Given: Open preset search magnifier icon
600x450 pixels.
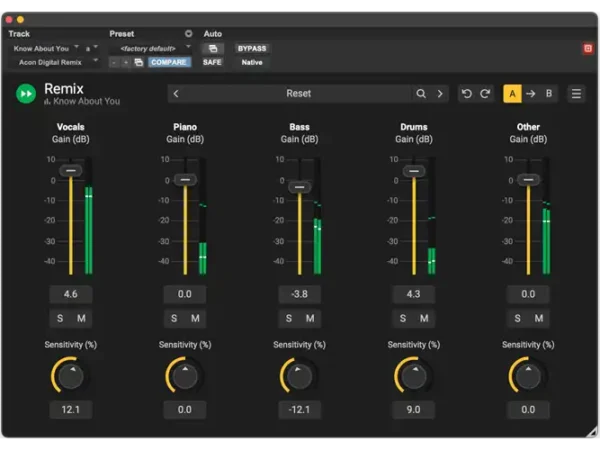Looking at the screenshot, I should point(421,94).
